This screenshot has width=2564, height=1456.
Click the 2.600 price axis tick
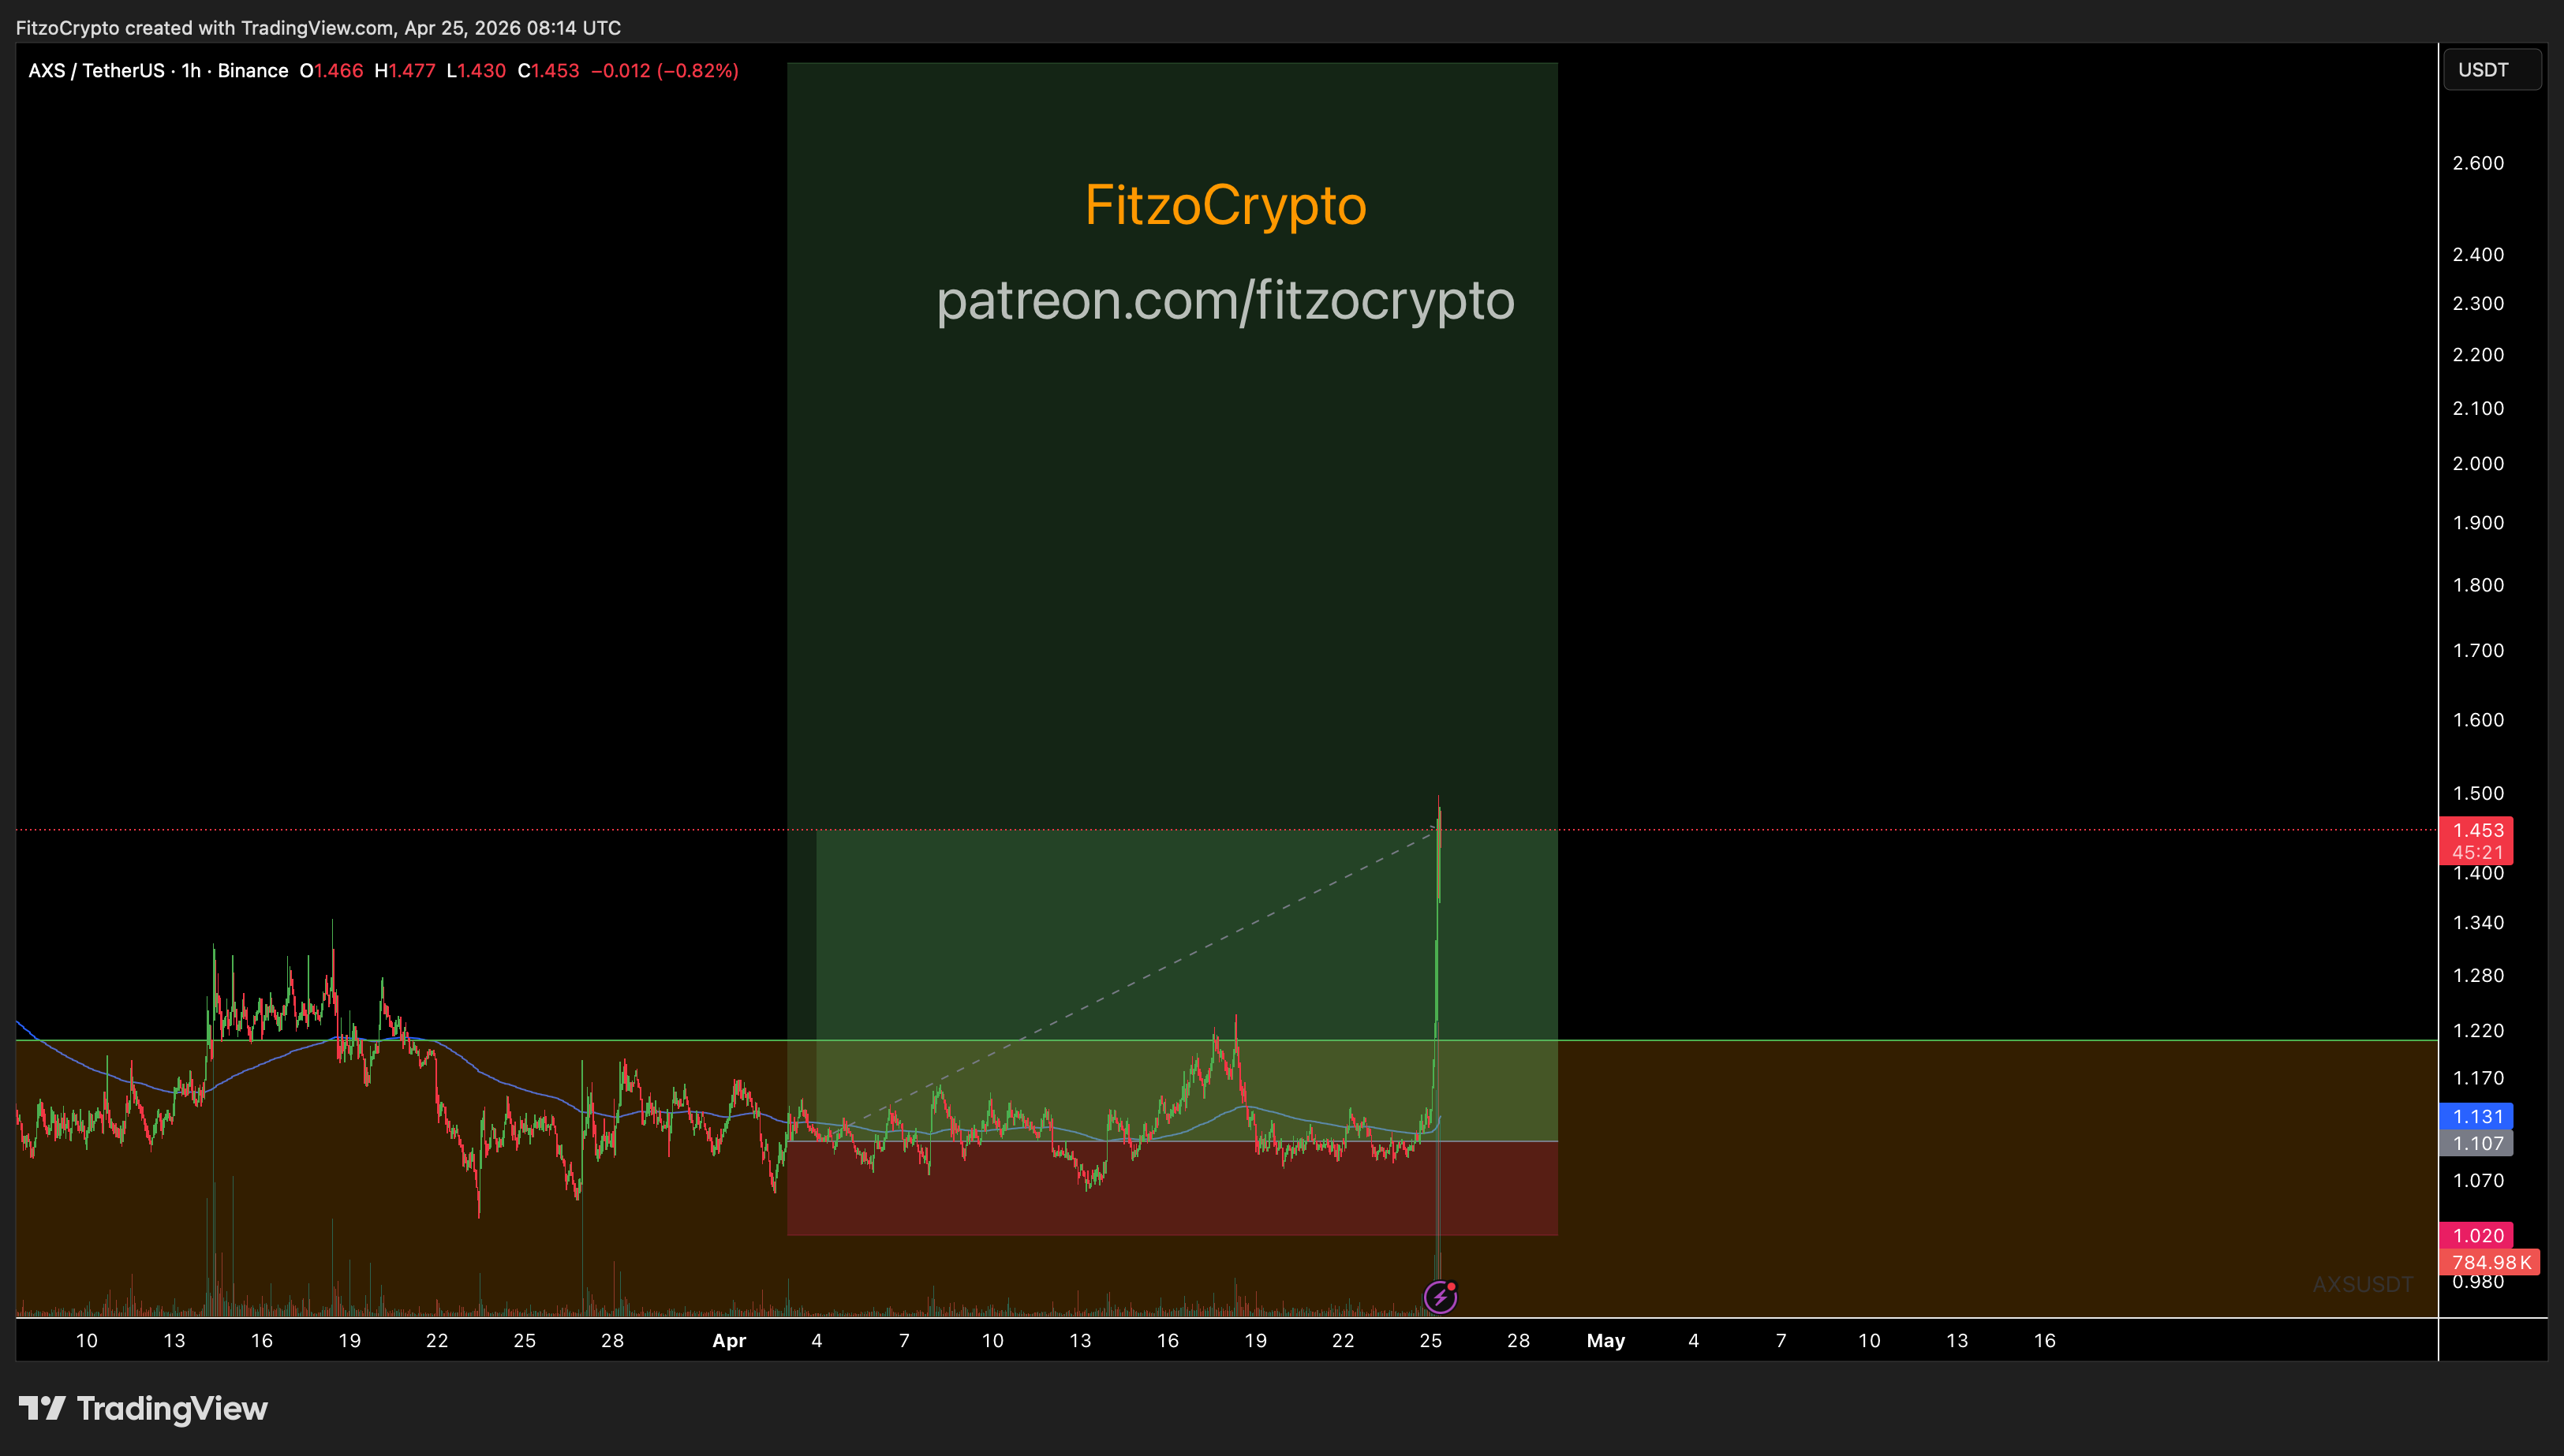2478,163
